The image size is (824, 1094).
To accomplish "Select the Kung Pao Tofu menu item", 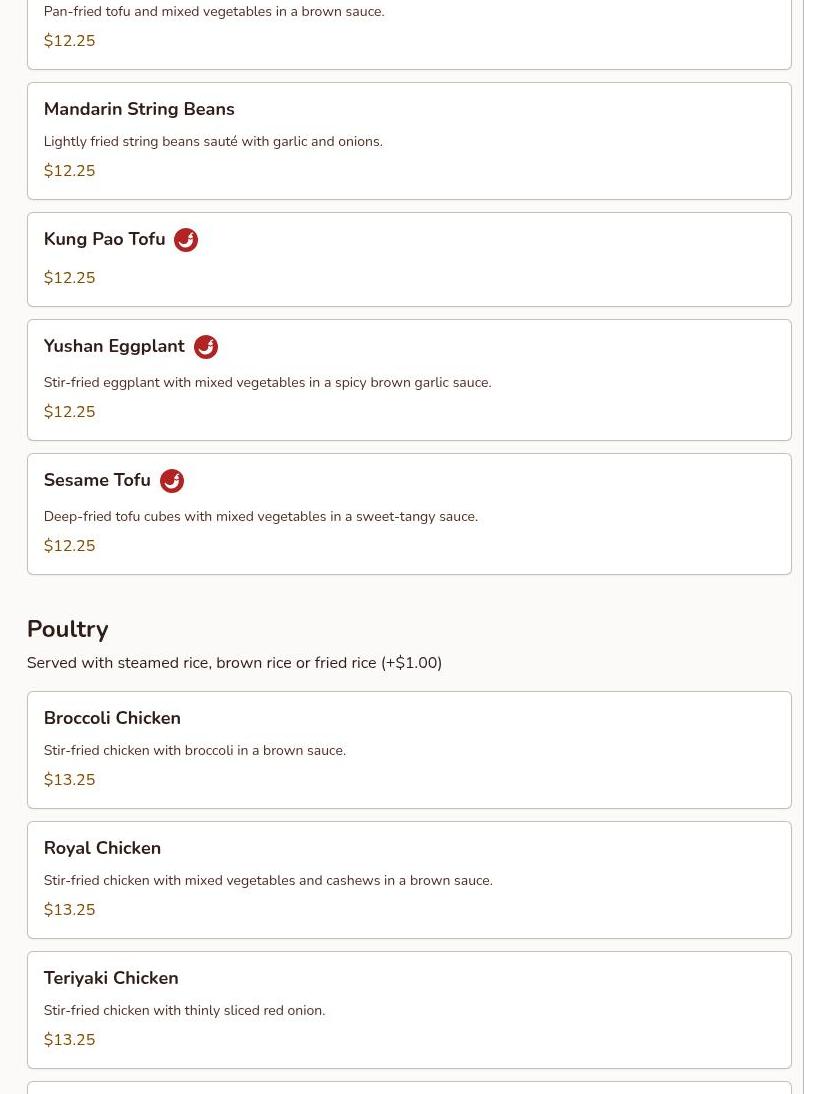I will click(x=104, y=240).
